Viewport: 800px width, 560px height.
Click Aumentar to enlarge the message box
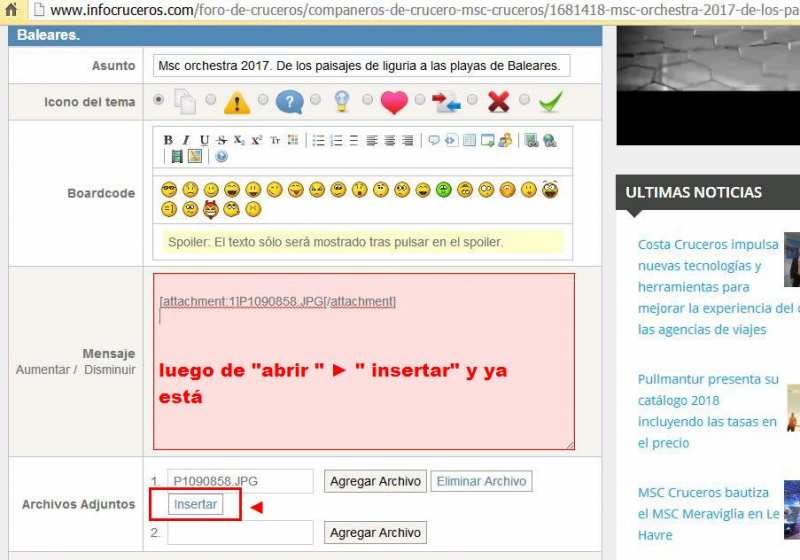[x=42, y=370]
